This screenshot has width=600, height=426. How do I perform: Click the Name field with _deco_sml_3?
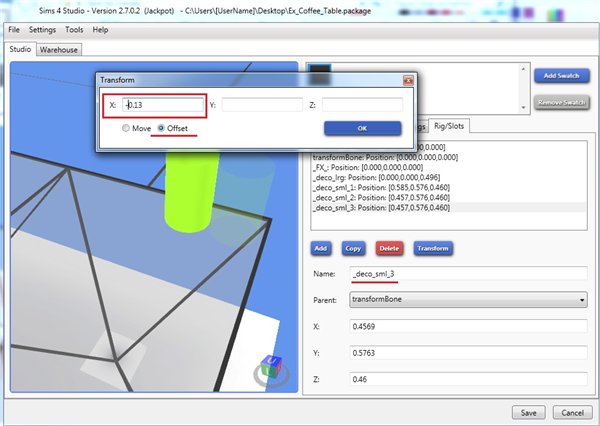[x=467, y=272]
